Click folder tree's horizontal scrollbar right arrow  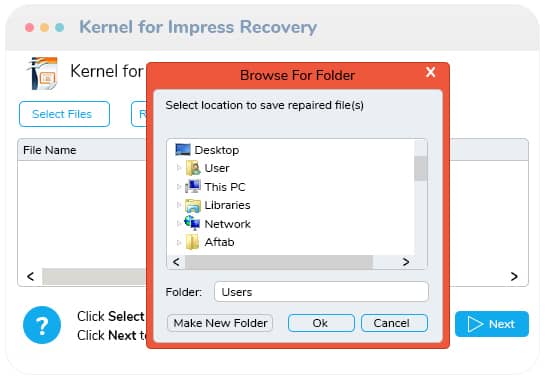pyautogui.click(x=405, y=262)
